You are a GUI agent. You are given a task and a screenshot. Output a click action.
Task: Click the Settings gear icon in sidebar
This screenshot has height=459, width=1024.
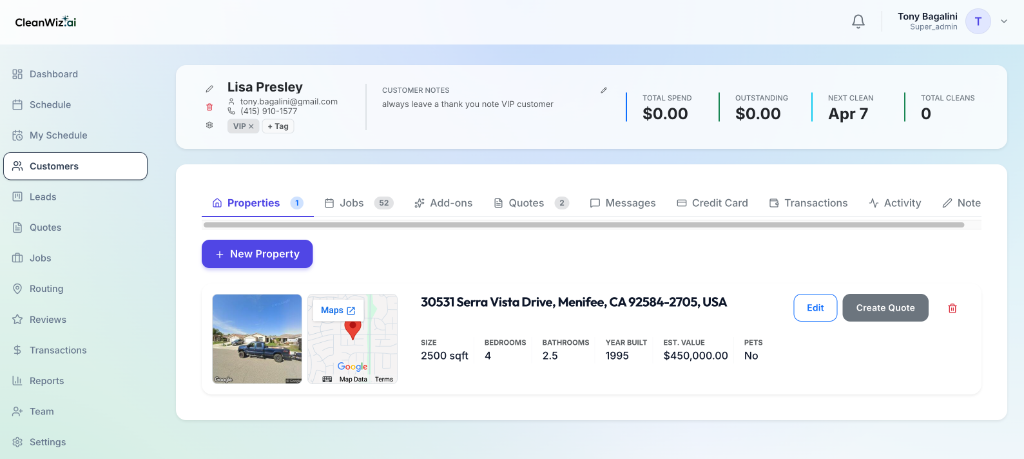pos(18,442)
